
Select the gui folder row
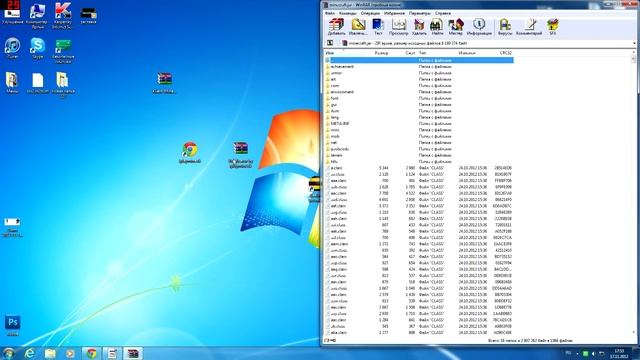(419, 104)
